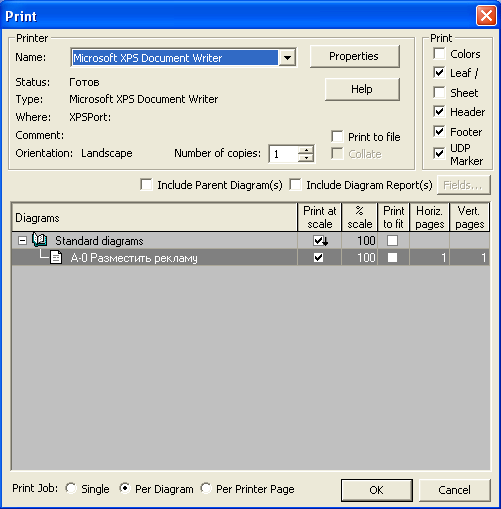Click the 100 scale value of A-0 row

click(x=366, y=257)
